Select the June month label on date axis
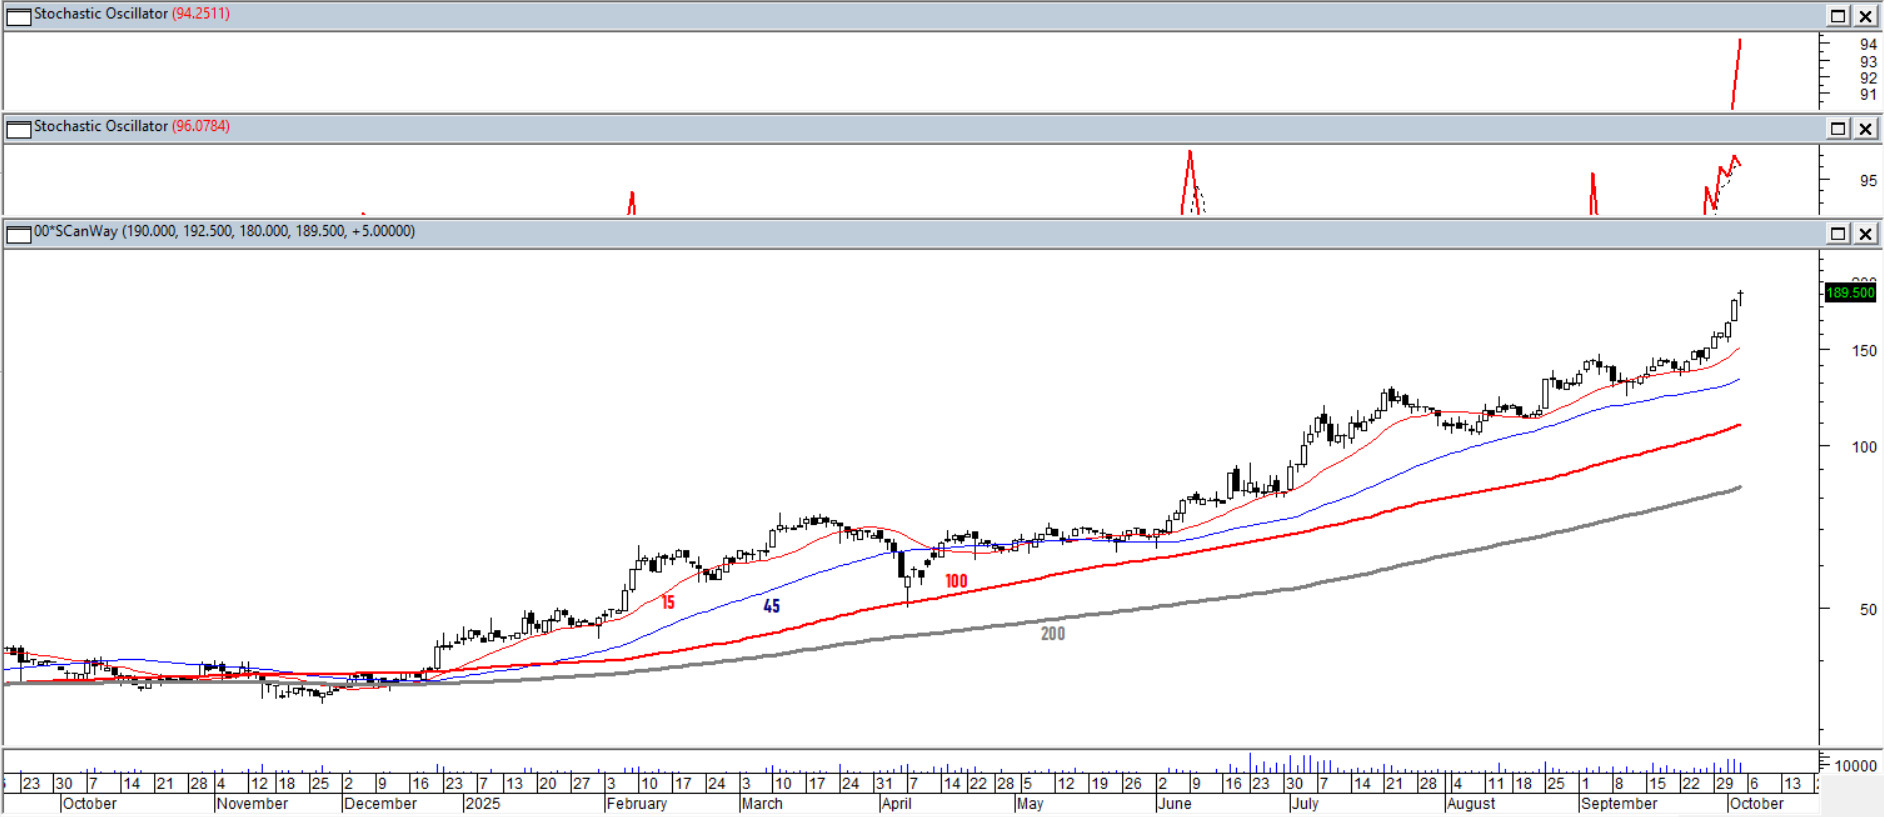Screen dimensions: 1884x817 pyautogui.click(x=1175, y=804)
